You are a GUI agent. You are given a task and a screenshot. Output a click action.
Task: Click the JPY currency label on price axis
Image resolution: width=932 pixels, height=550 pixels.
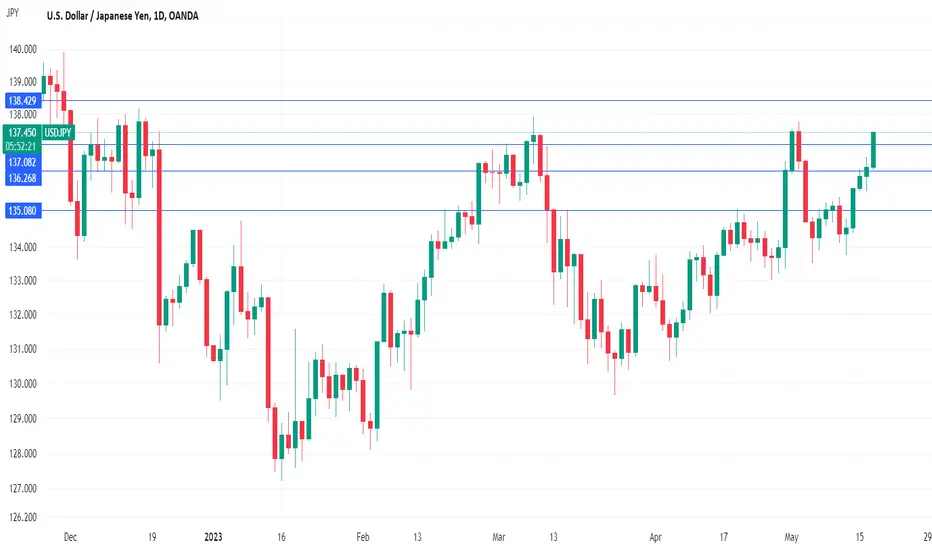pos(12,12)
